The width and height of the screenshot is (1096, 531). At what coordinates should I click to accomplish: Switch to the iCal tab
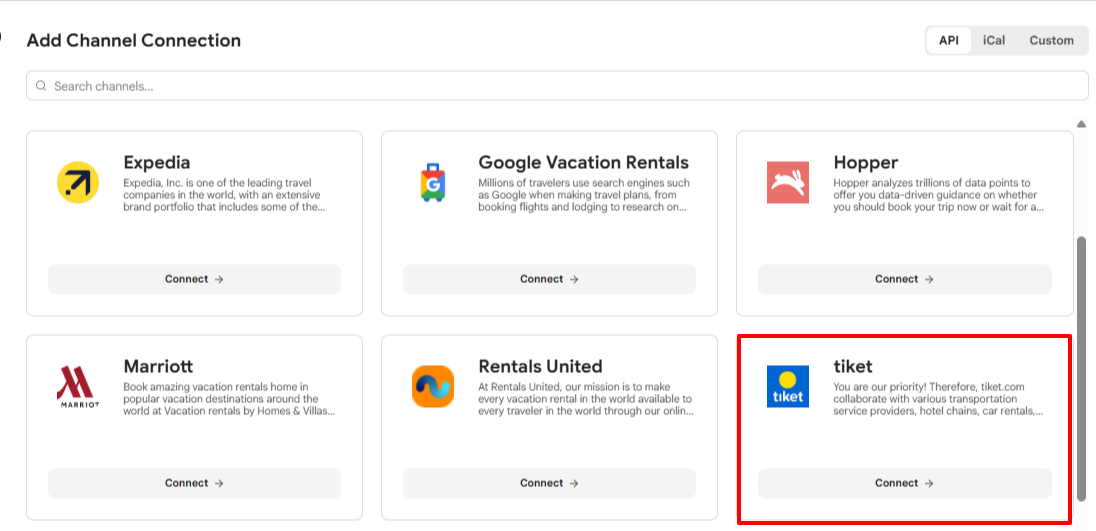(994, 41)
